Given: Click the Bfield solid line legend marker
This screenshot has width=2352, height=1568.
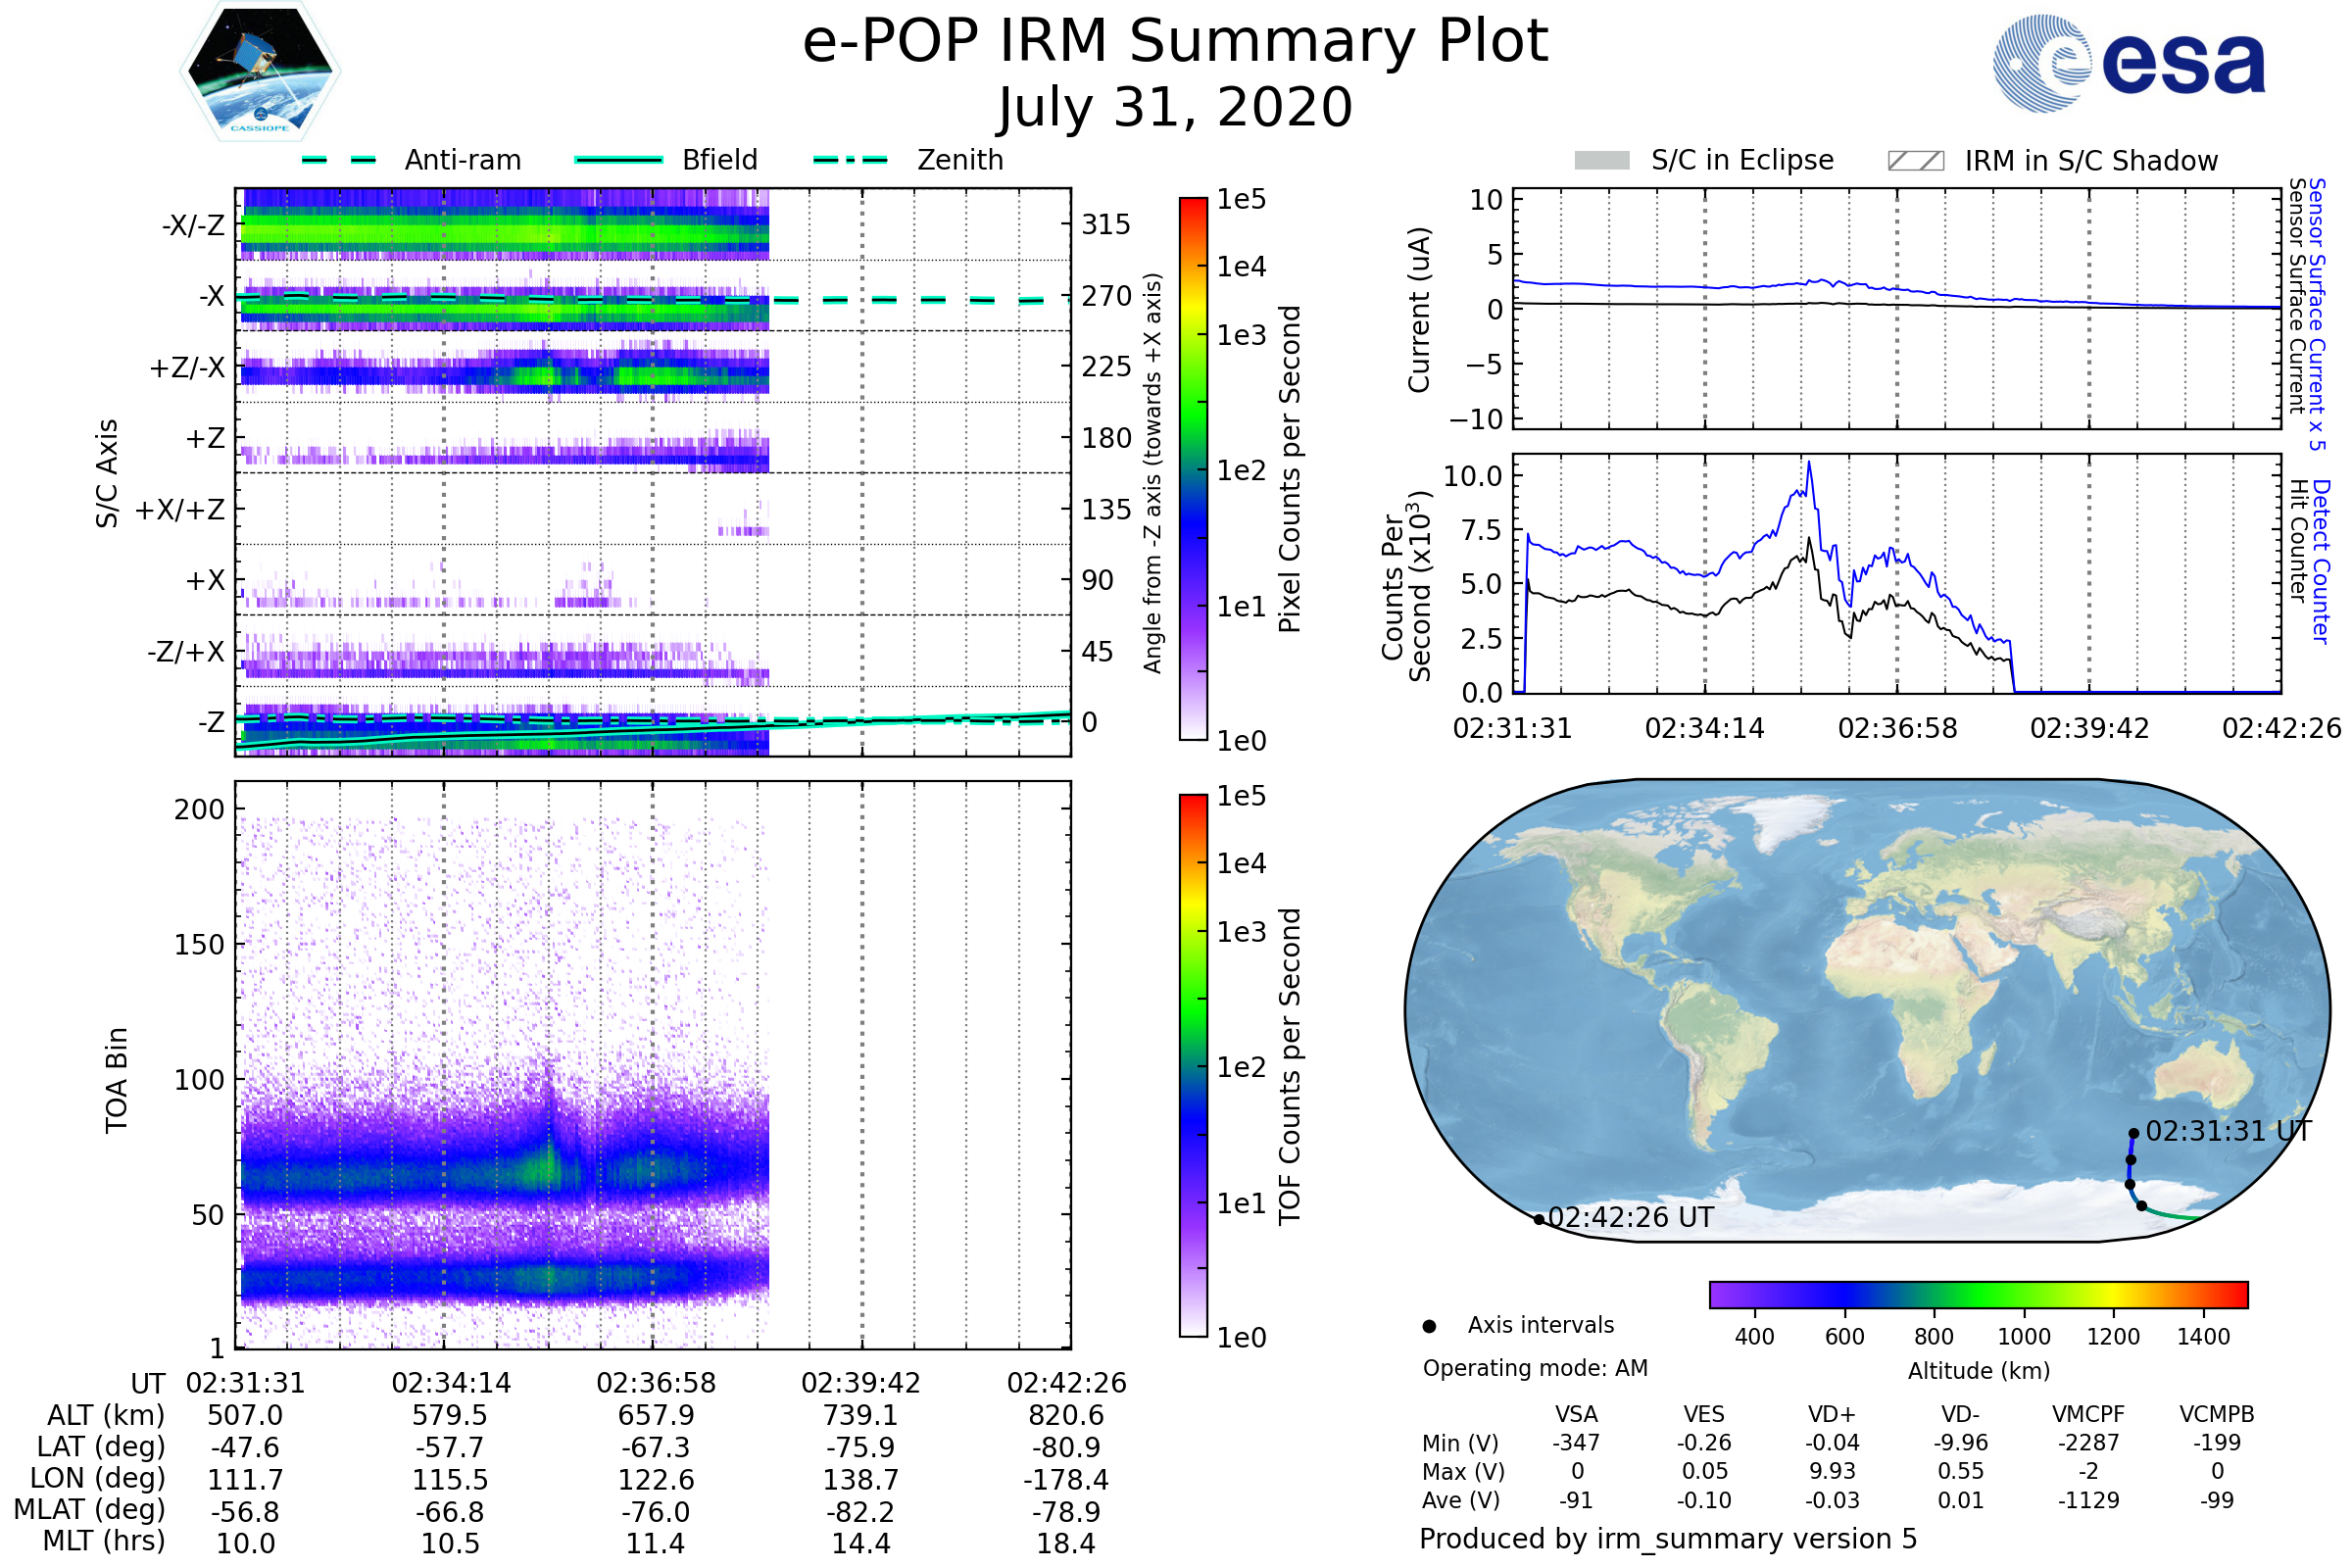Looking at the screenshot, I should (618, 160).
